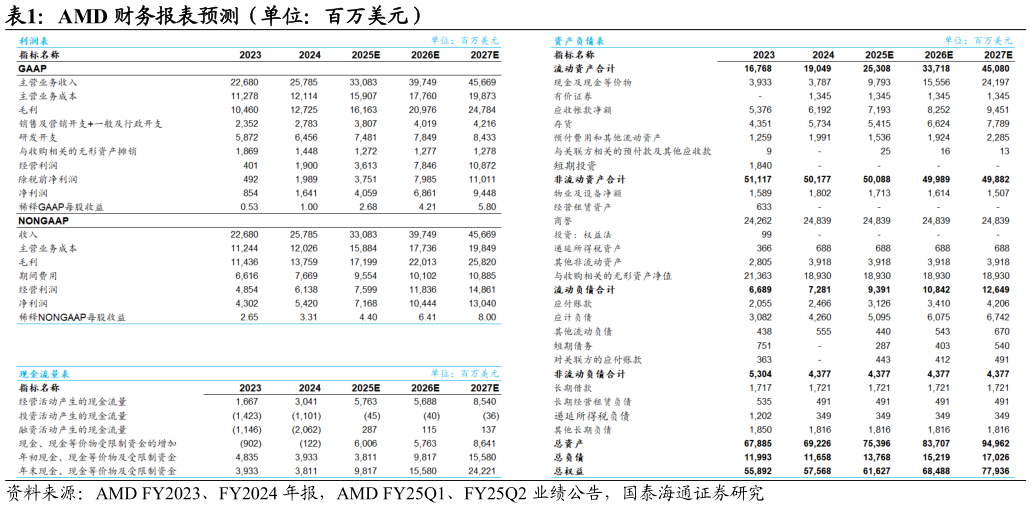Click the 存货 row label
The height and width of the screenshot is (508, 1032).
[563, 124]
